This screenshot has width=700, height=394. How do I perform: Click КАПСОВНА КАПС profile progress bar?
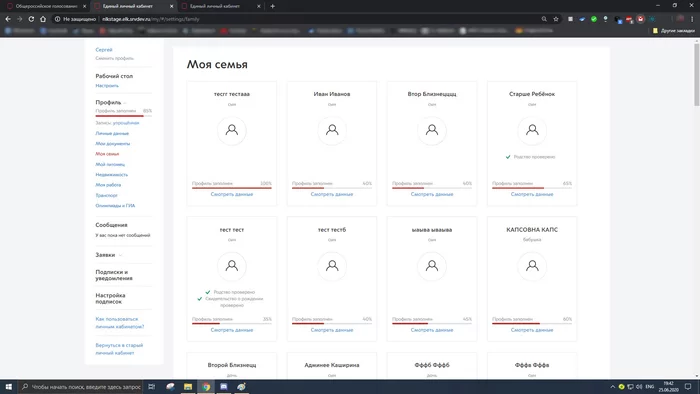tap(532, 323)
